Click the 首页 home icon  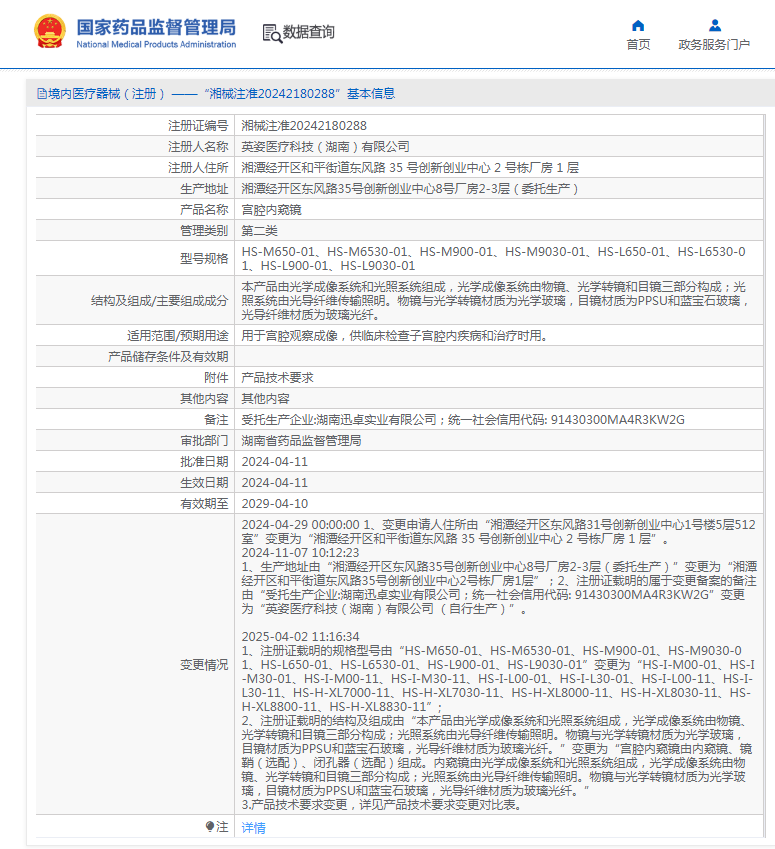[638, 25]
